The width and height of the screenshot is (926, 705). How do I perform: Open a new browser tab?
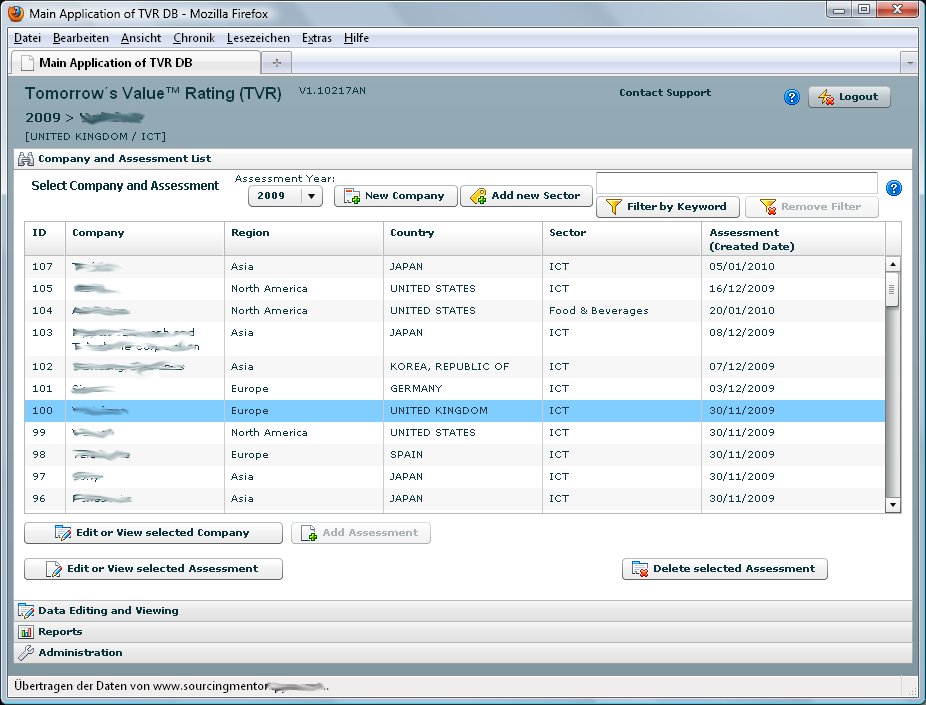click(x=276, y=62)
